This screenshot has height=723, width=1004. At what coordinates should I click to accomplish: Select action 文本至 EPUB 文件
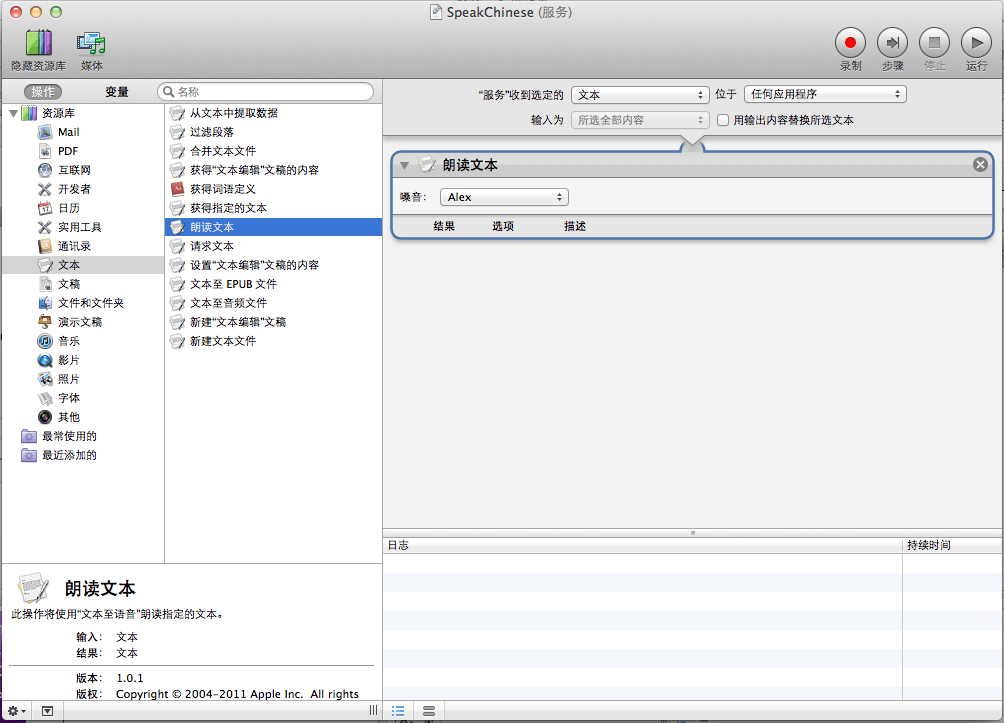(273, 284)
